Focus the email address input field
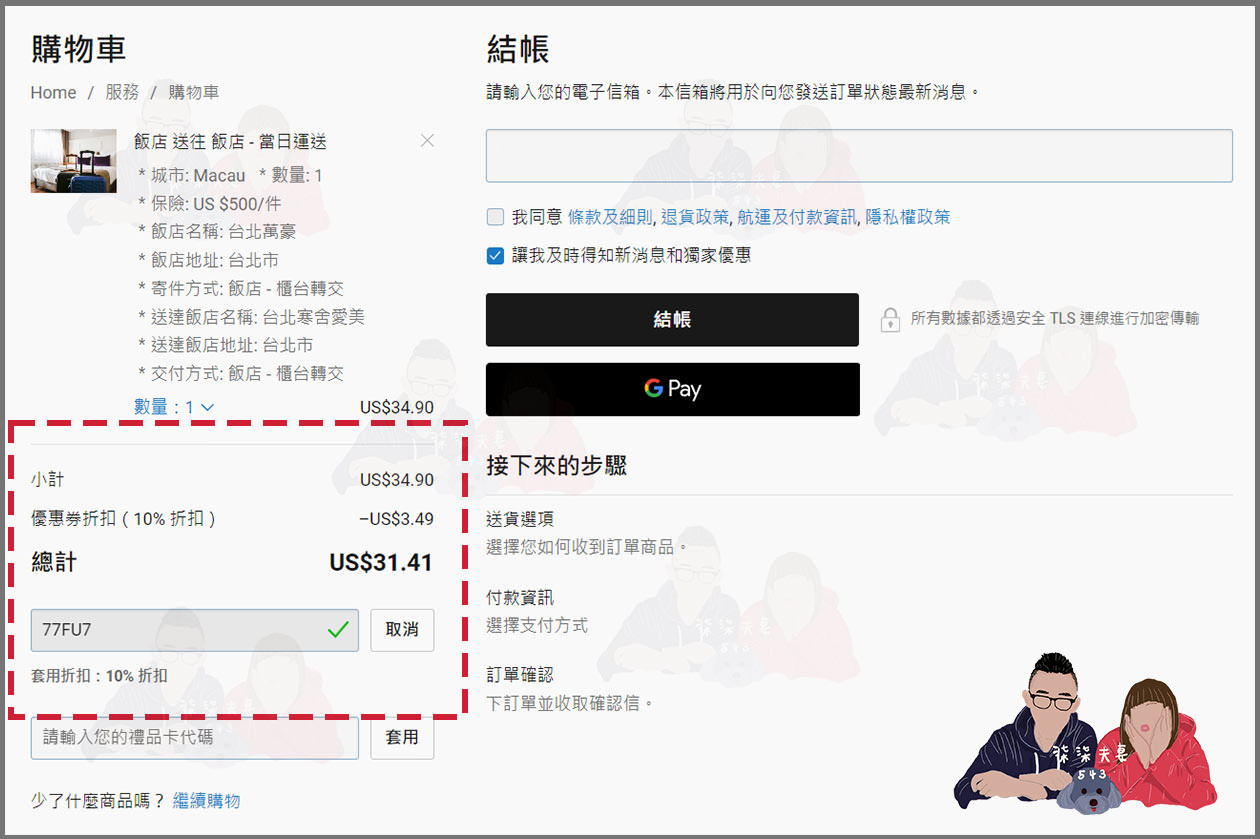1260x839 pixels. [858, 156]
